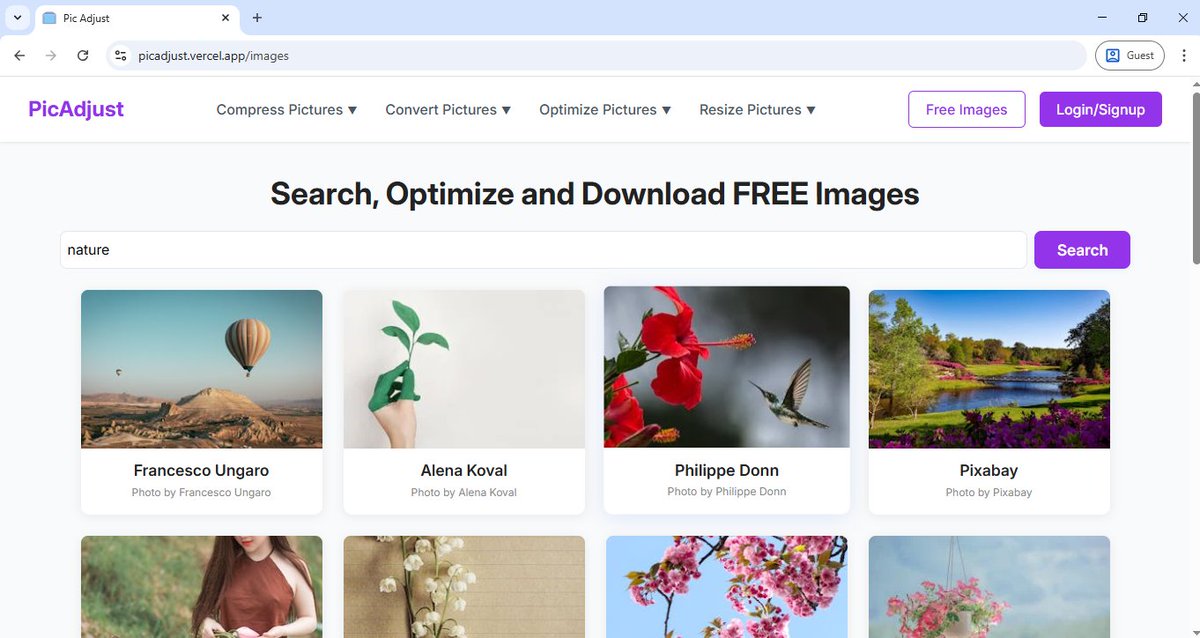
Task: Restore down the browser window
Action: pos(1143,18)
